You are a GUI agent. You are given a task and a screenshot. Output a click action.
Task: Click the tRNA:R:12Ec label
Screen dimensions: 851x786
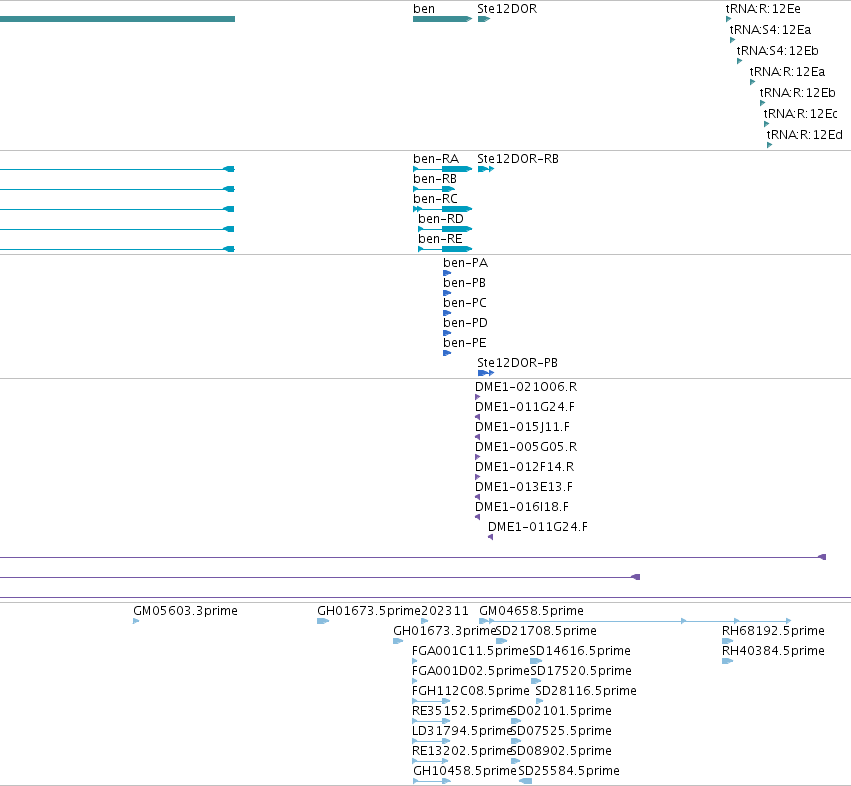click(x=801, y=114)
